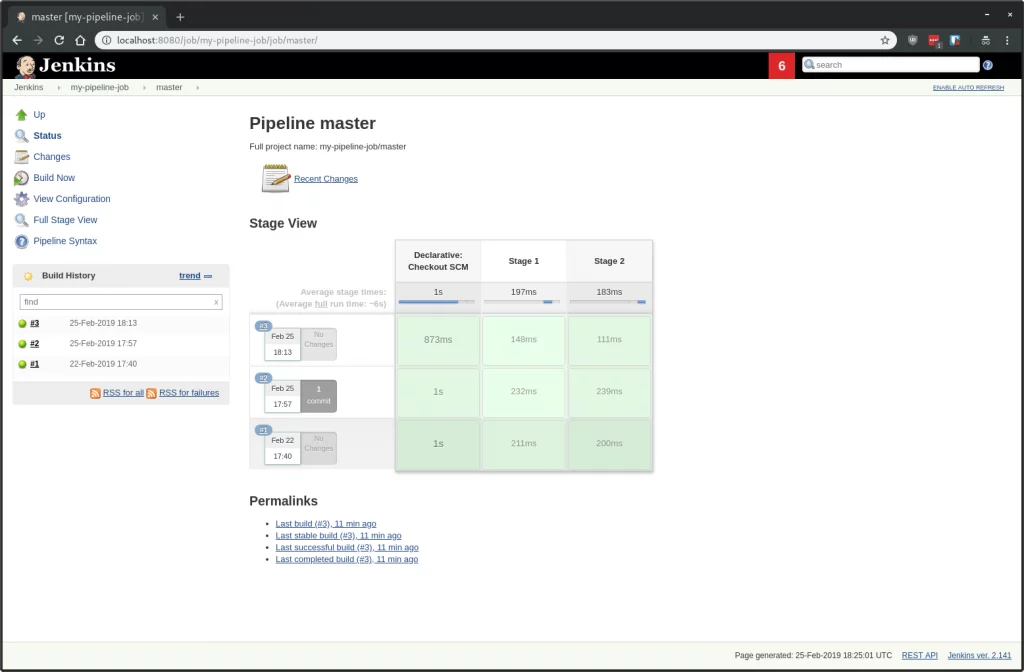This screenshot has width=1024, height=672.
Task: Click the browser back arrow
Action: 17,40
